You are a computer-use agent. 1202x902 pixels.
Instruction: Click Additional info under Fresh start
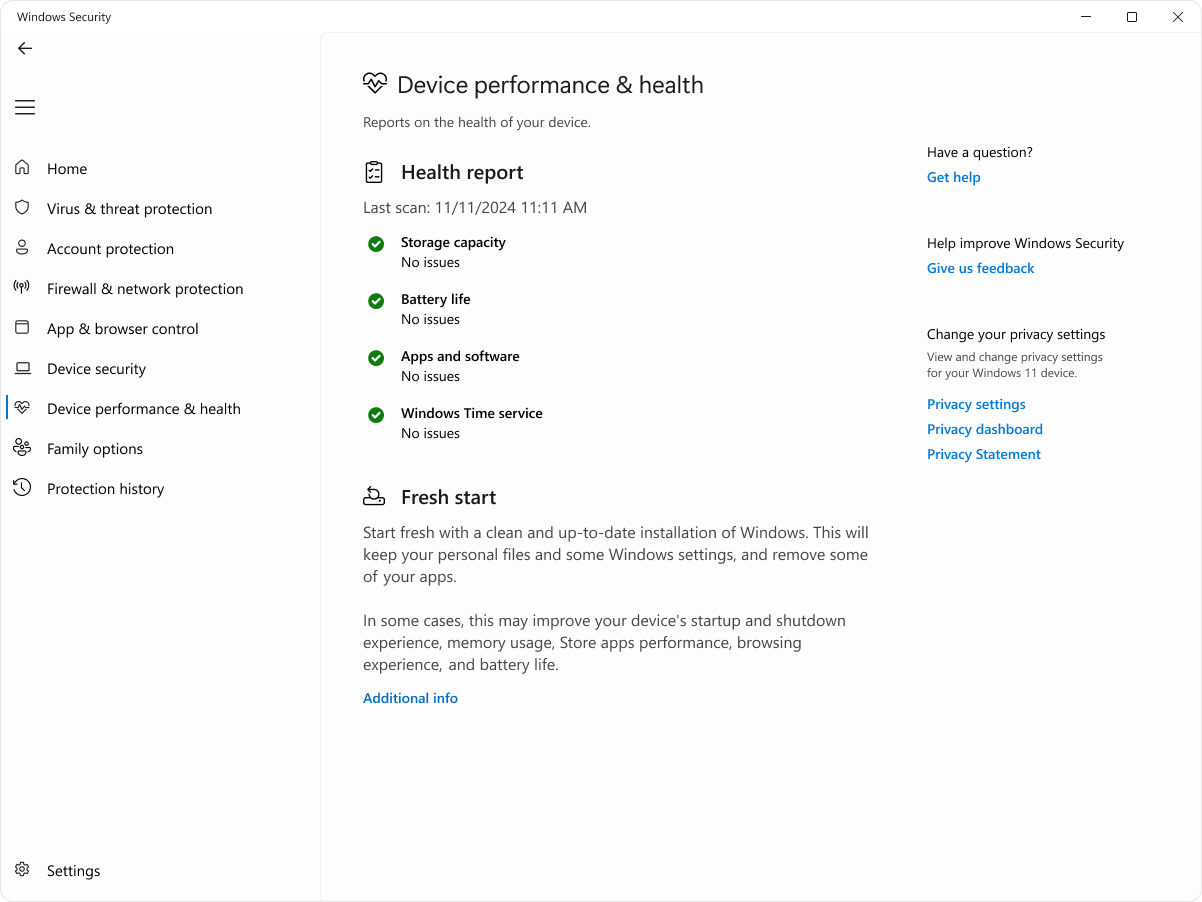pos(410,698)
